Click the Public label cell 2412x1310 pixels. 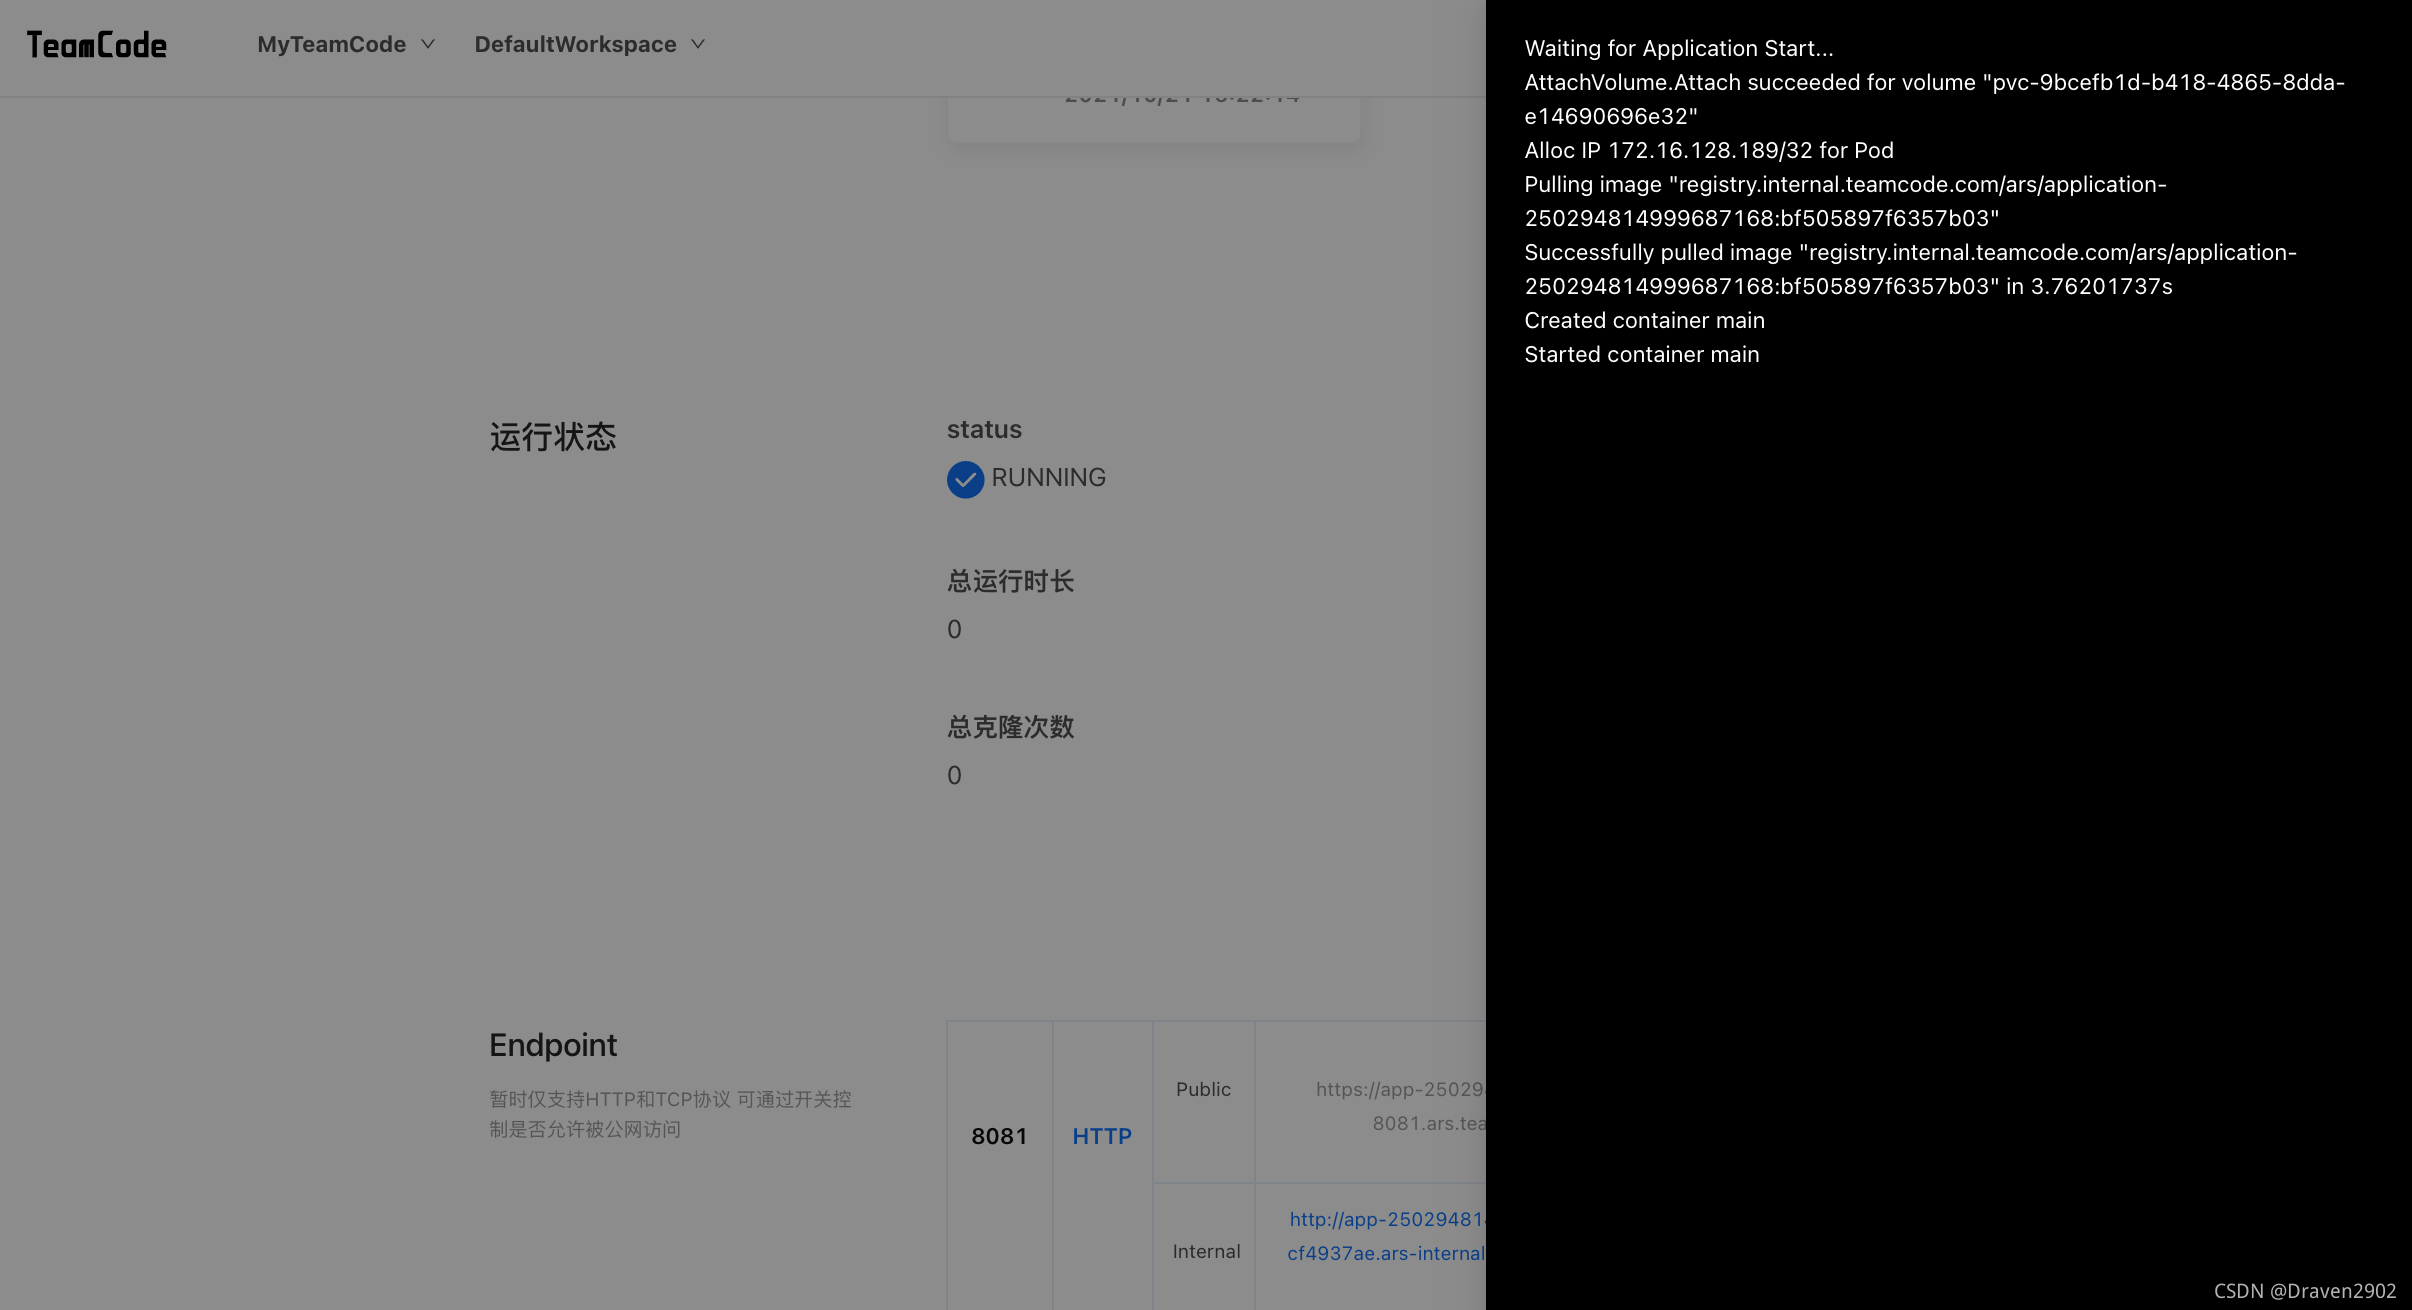coord(1203,1089)
